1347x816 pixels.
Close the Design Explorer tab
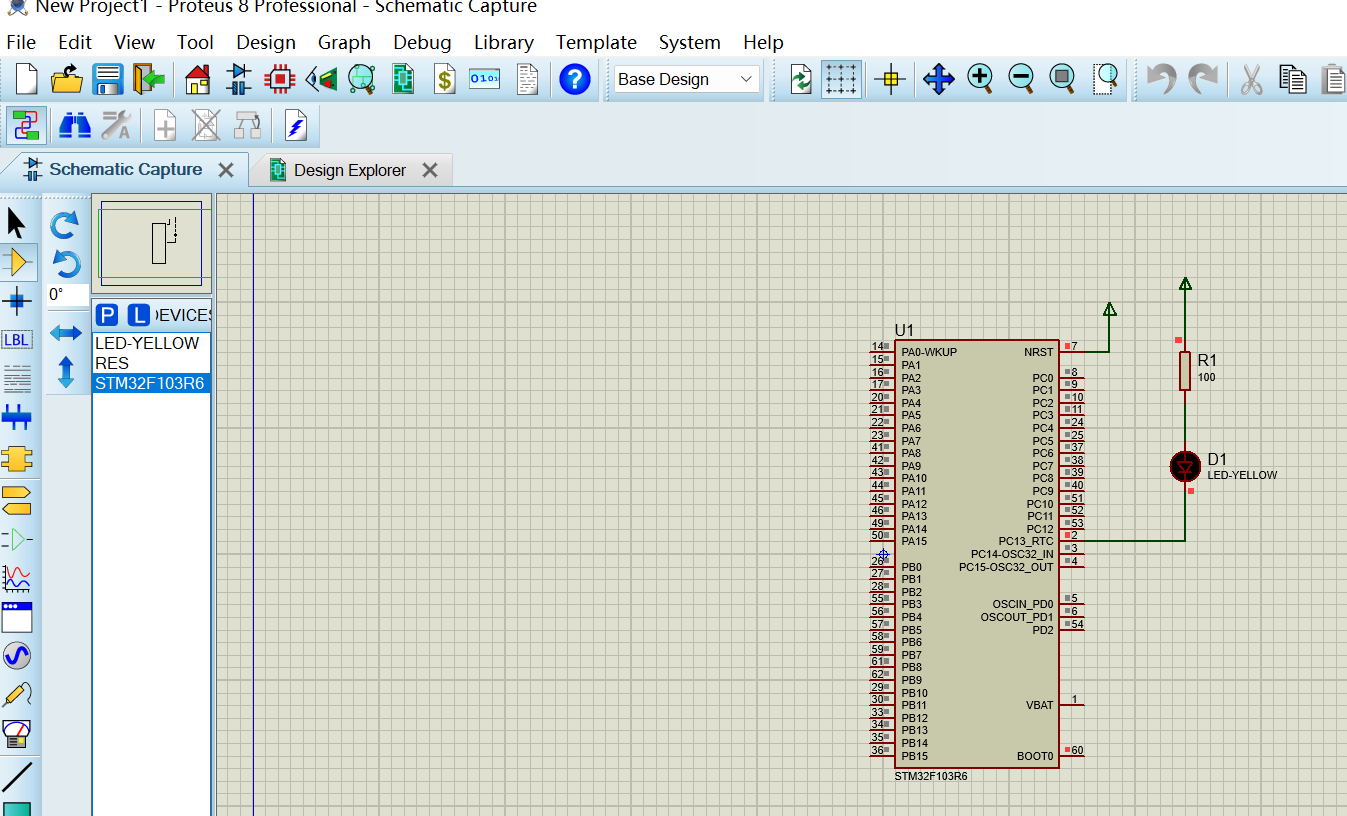point(430,170)
